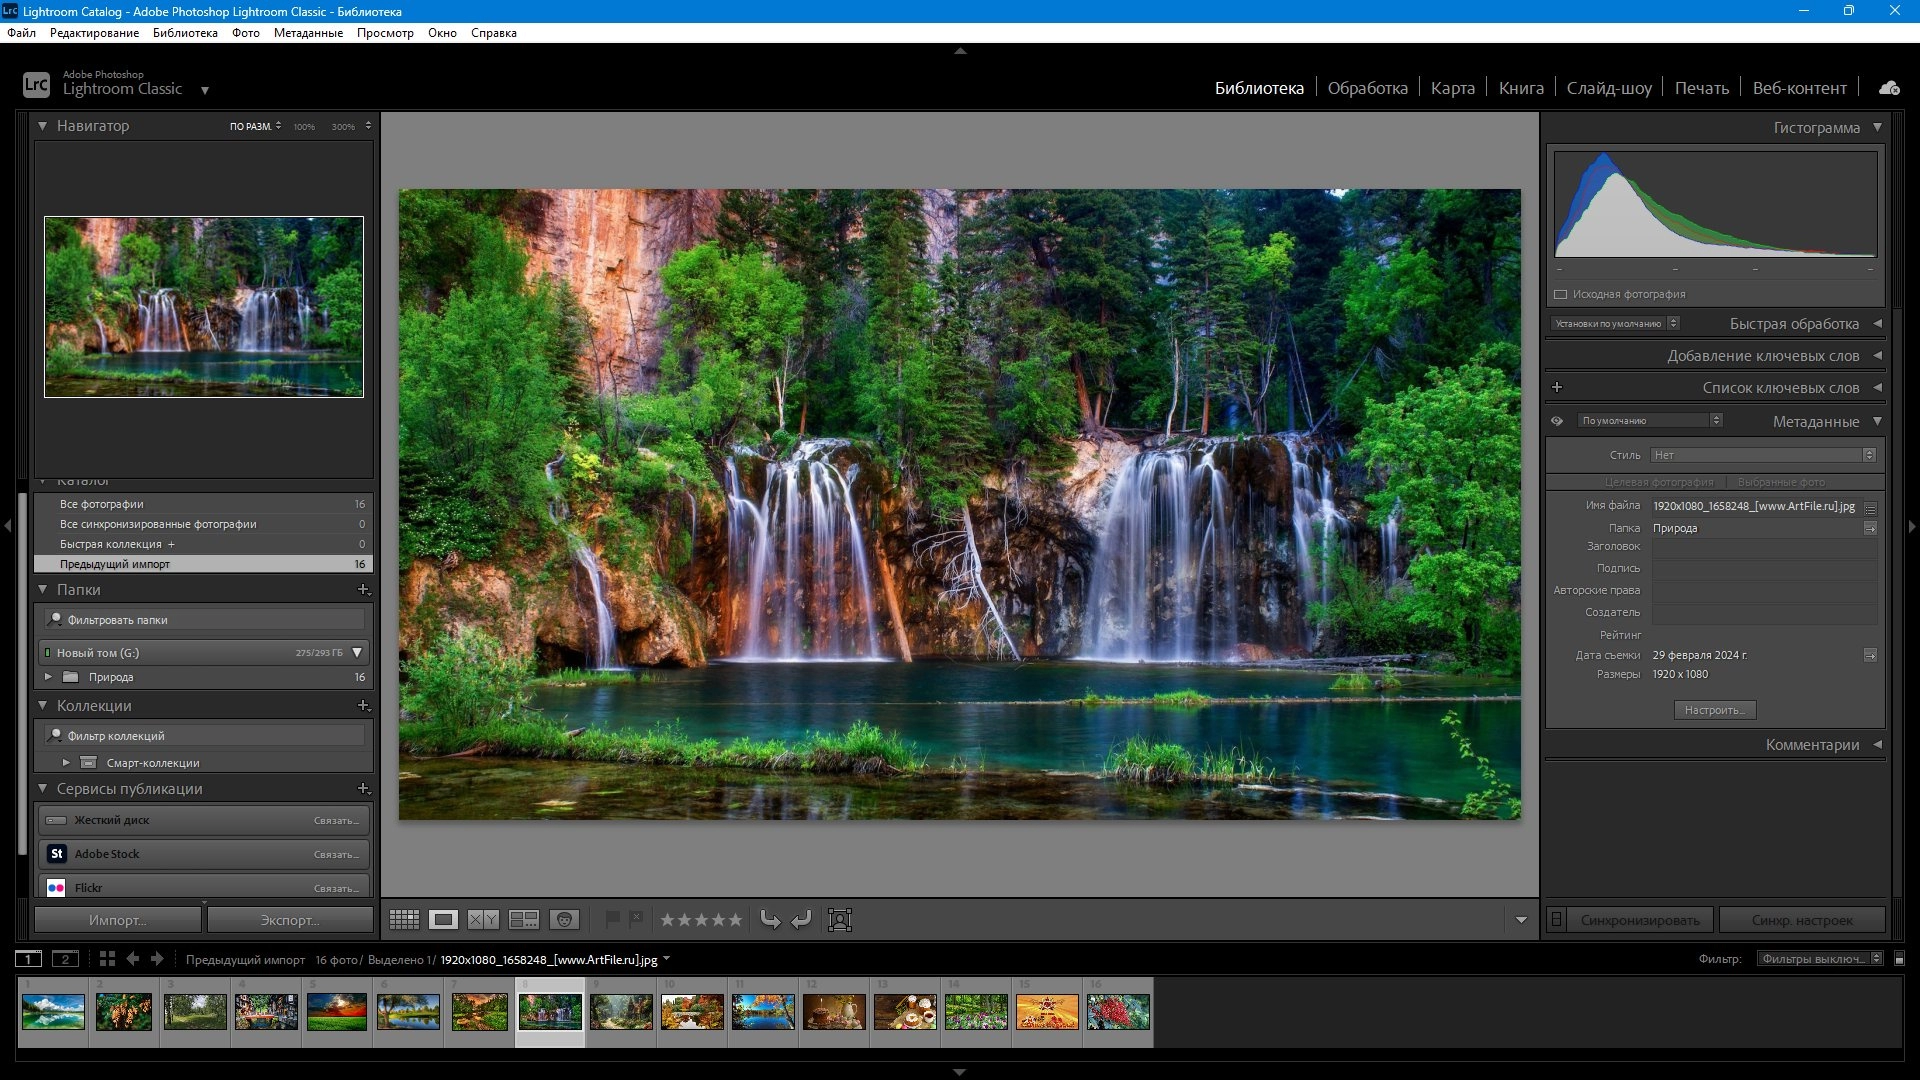1920x1080 pixels.
Task: Open the Стиль dropdown set to Нет
Action: click(x=1763, y=455)
